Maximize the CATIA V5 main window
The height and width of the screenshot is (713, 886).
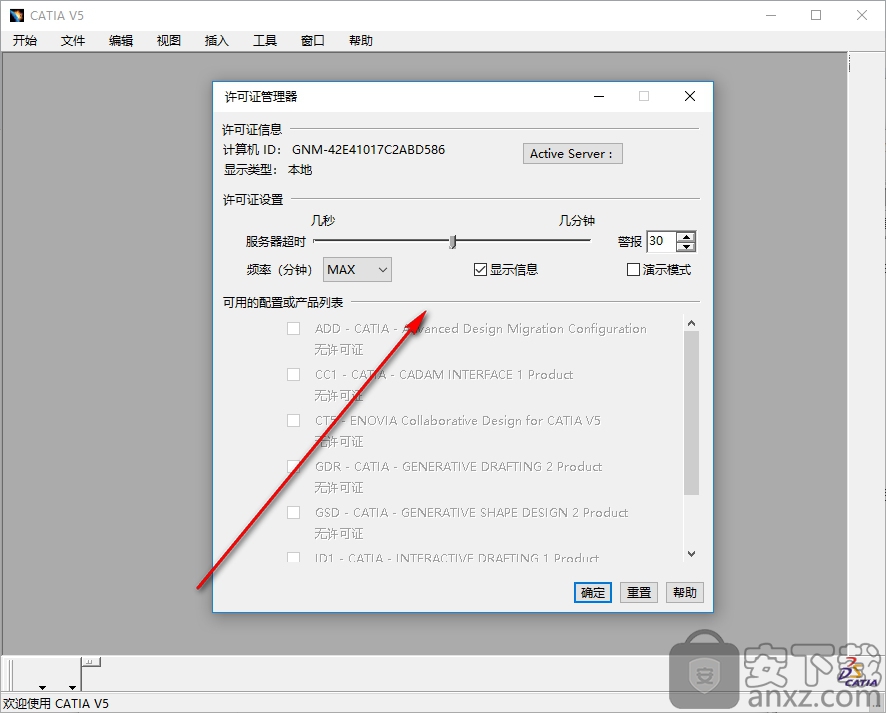point(816,15)
